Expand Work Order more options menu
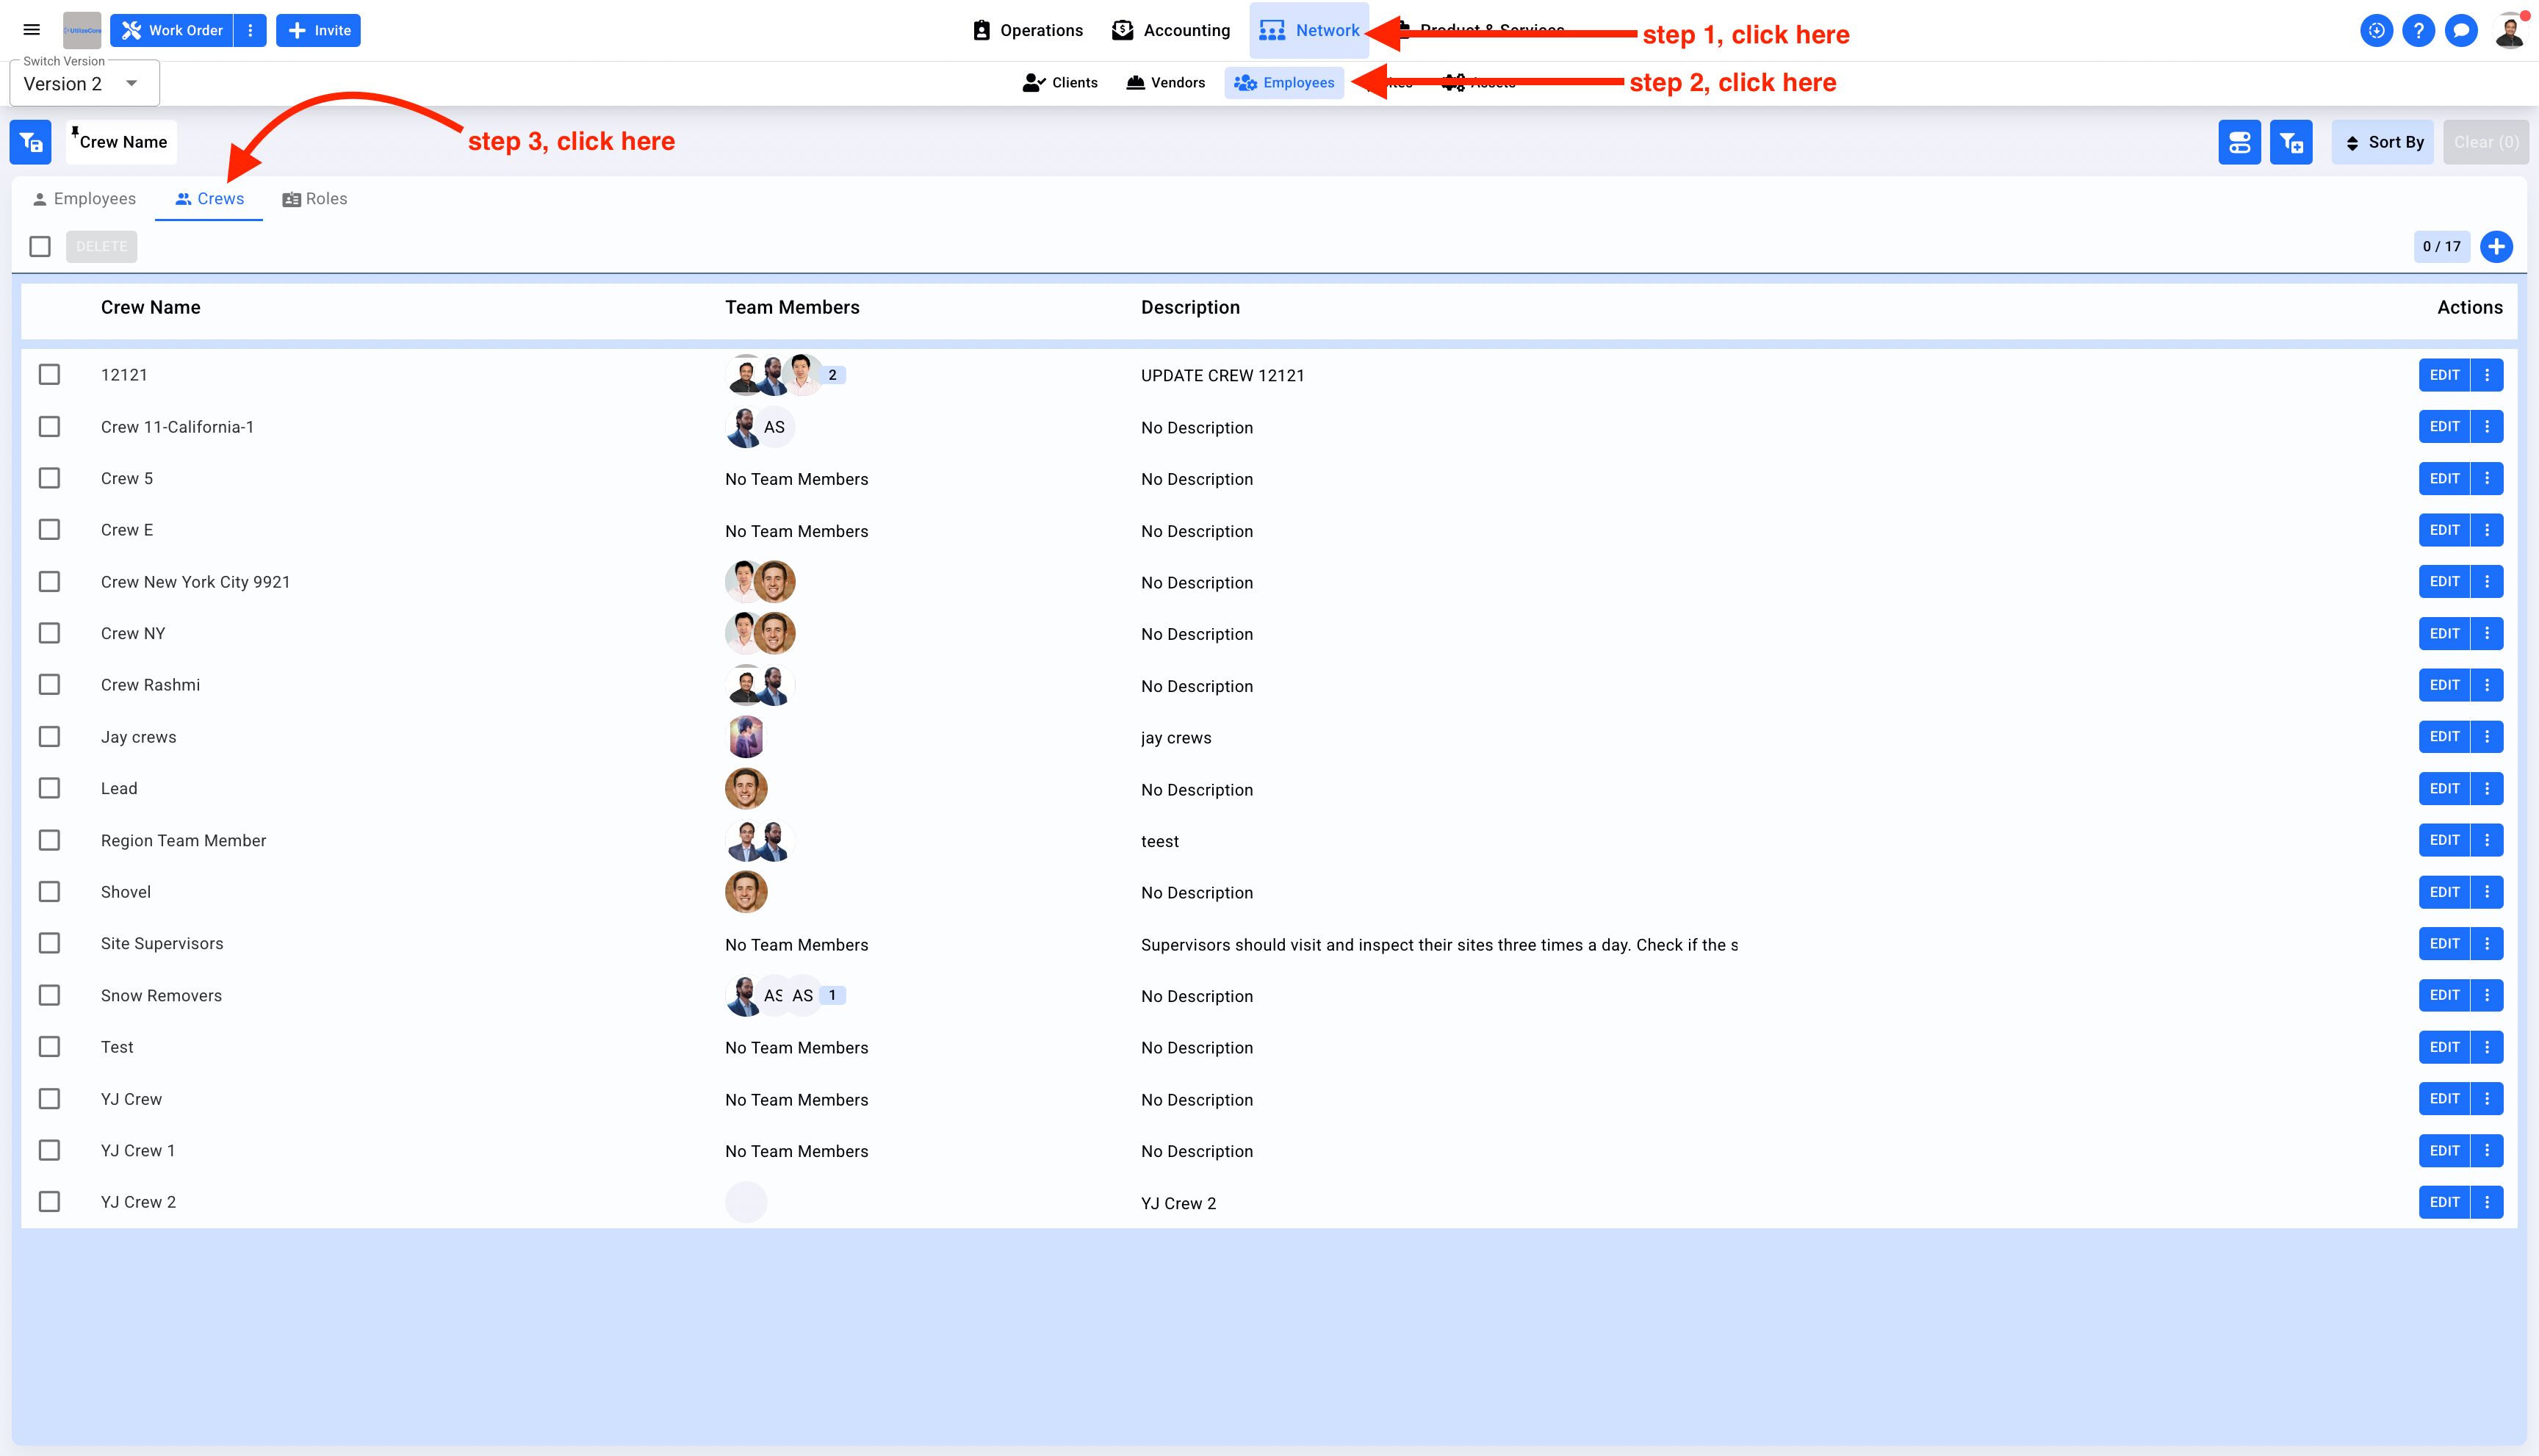Screen dimensions: 2539x1456 250,30
